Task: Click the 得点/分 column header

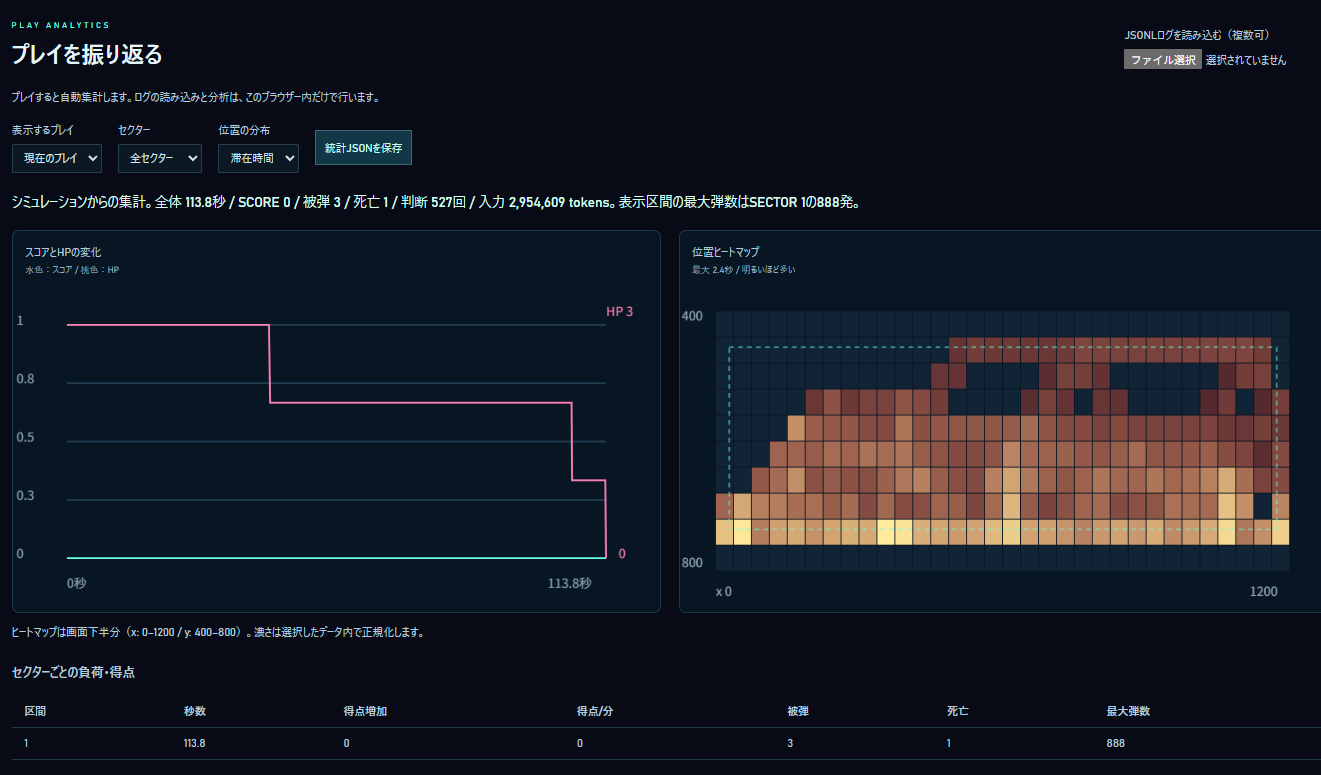Action: click(x=595, y=711)
